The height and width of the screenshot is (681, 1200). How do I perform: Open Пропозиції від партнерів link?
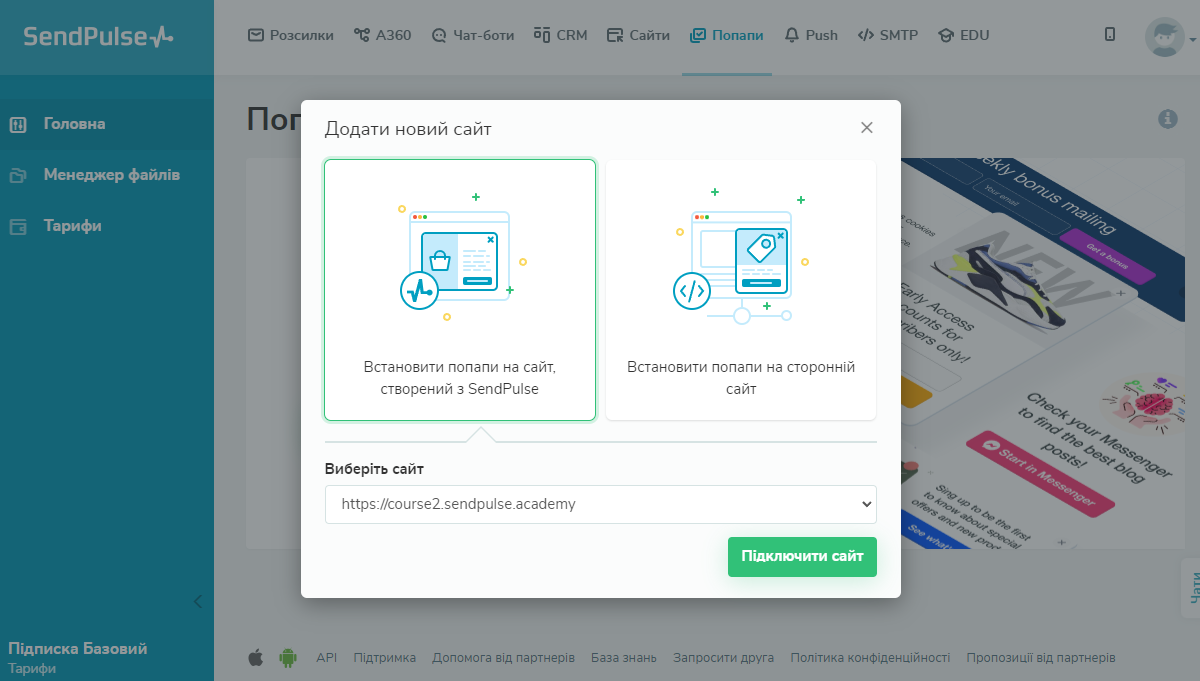click(1041, 658)
